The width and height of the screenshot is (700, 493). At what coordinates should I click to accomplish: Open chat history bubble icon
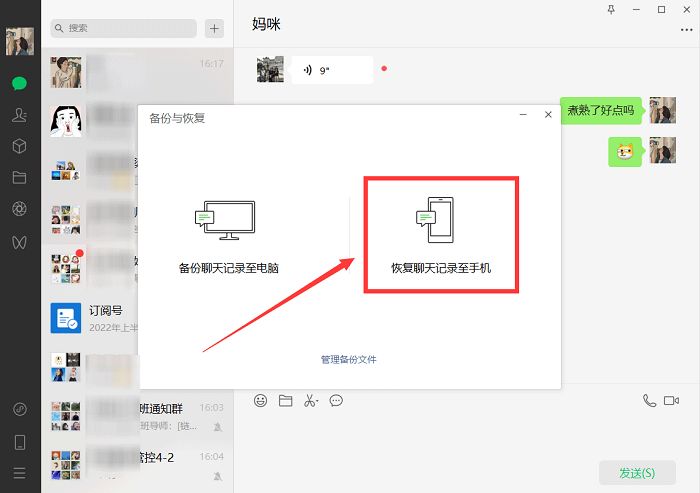coord(336,401)
